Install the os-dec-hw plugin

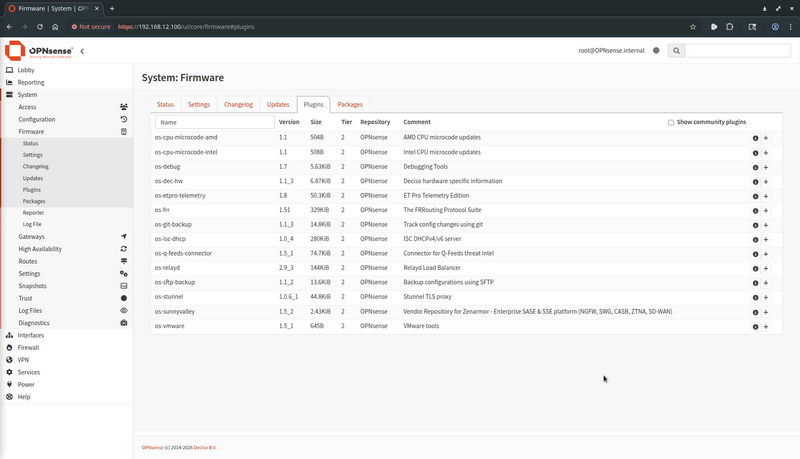pos(766,182)
